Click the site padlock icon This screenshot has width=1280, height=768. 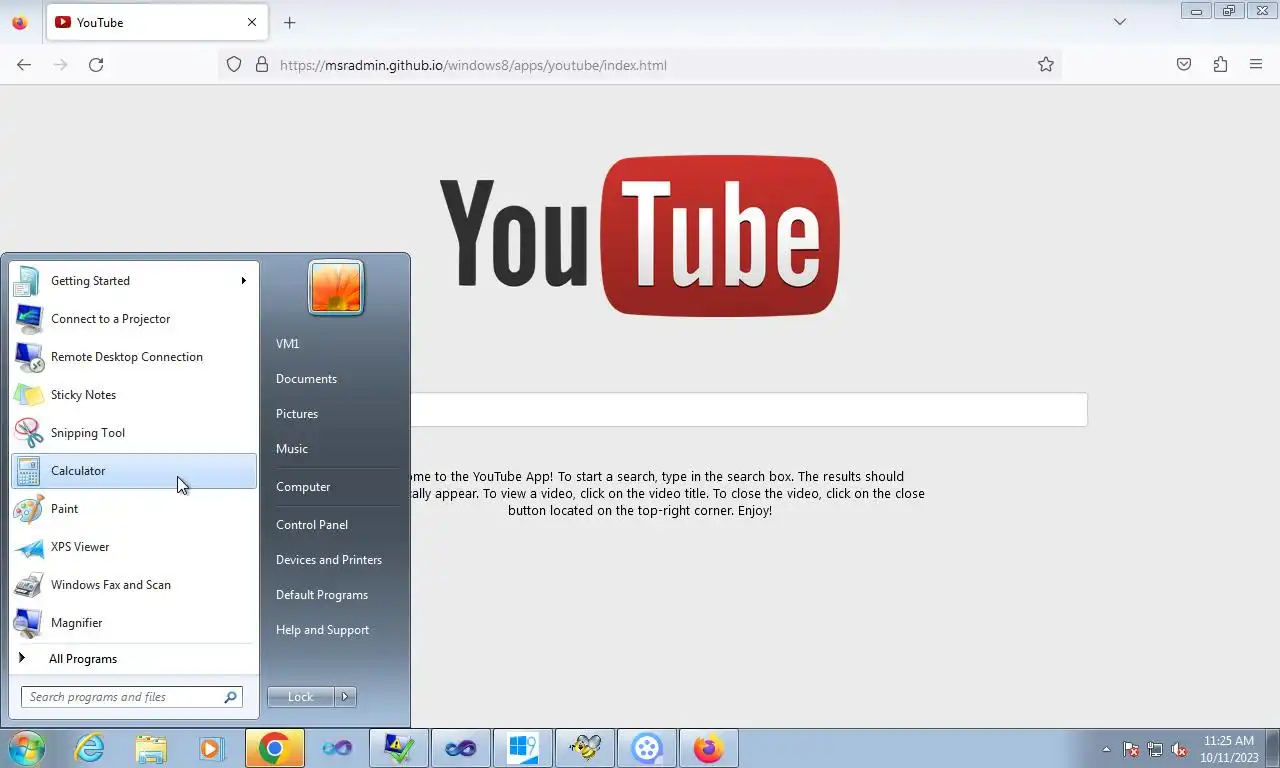[262, 65]
